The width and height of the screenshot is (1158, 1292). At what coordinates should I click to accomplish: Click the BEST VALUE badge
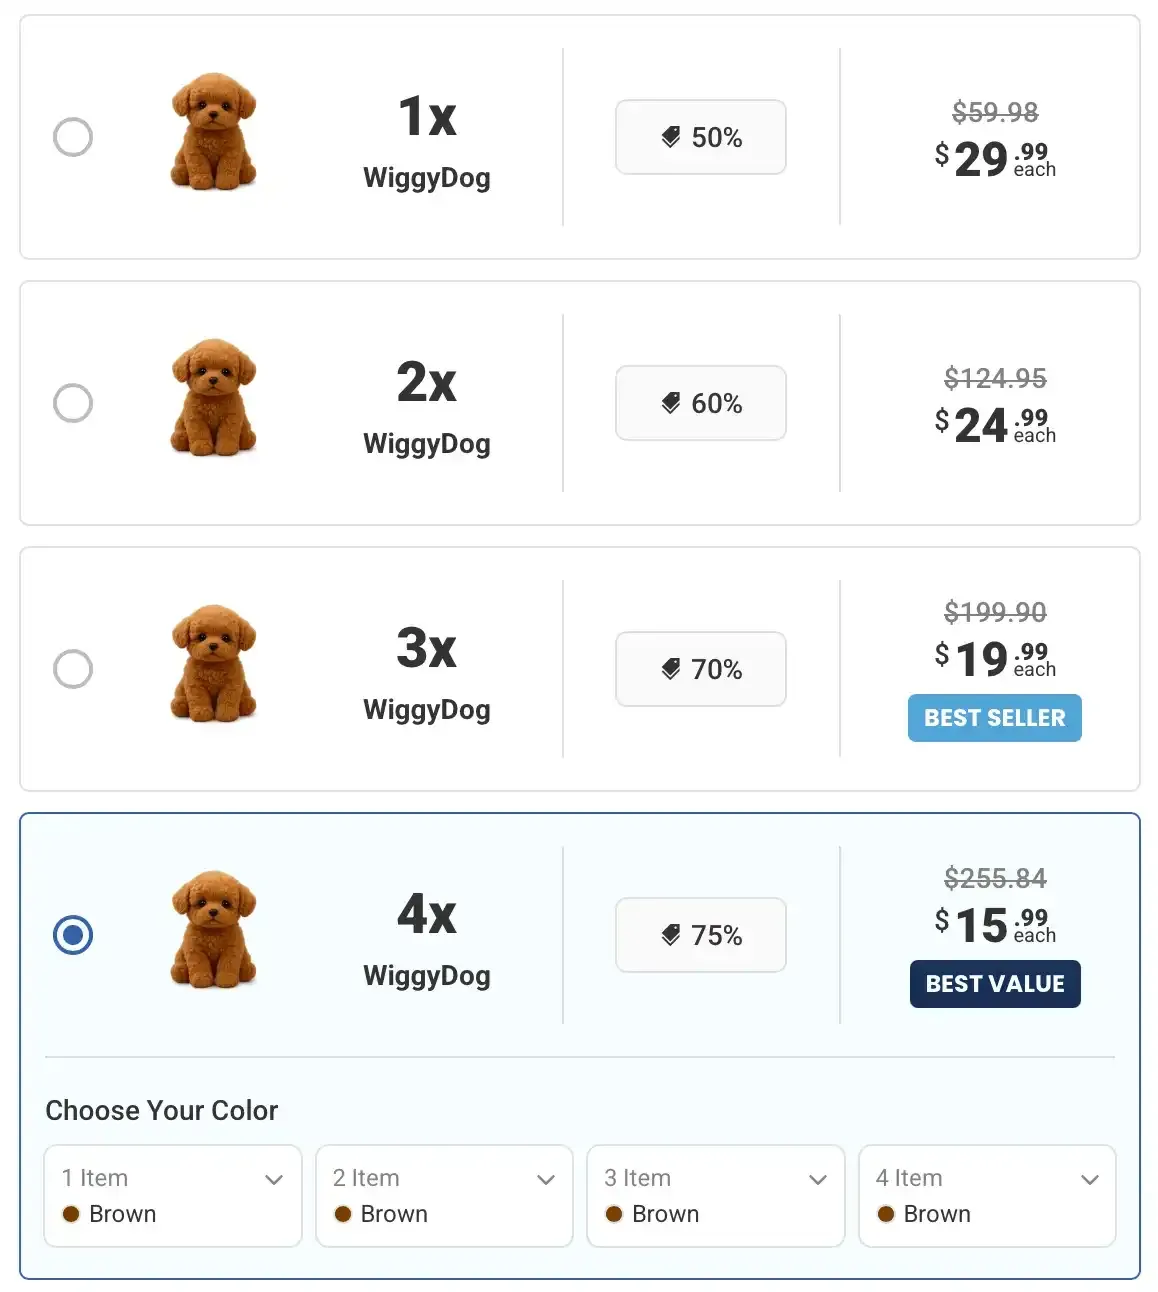(x=994, y=983)
